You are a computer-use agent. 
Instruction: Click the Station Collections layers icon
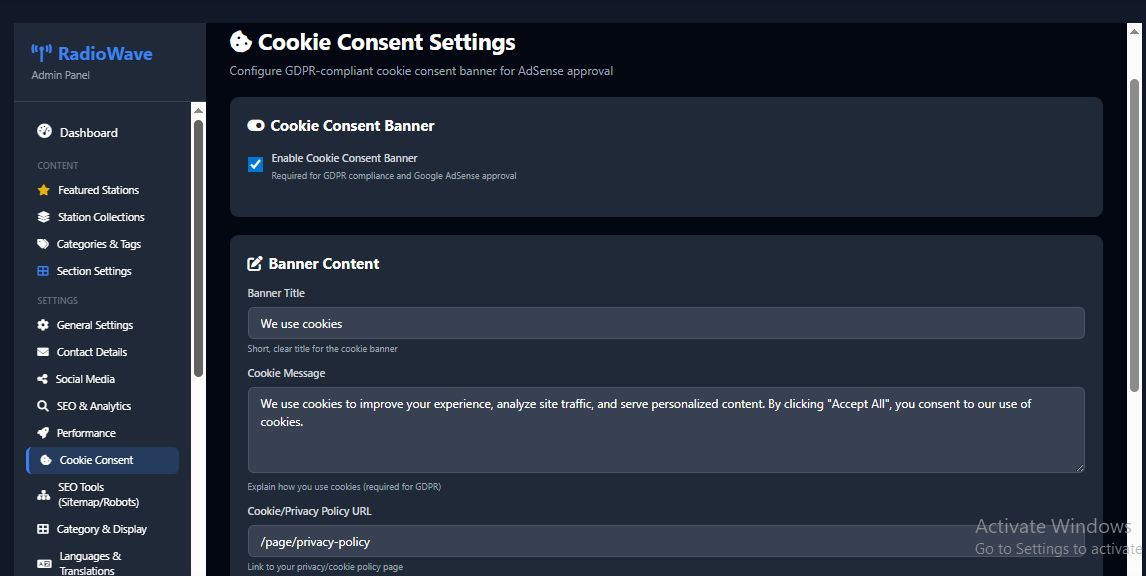[43, 217]
